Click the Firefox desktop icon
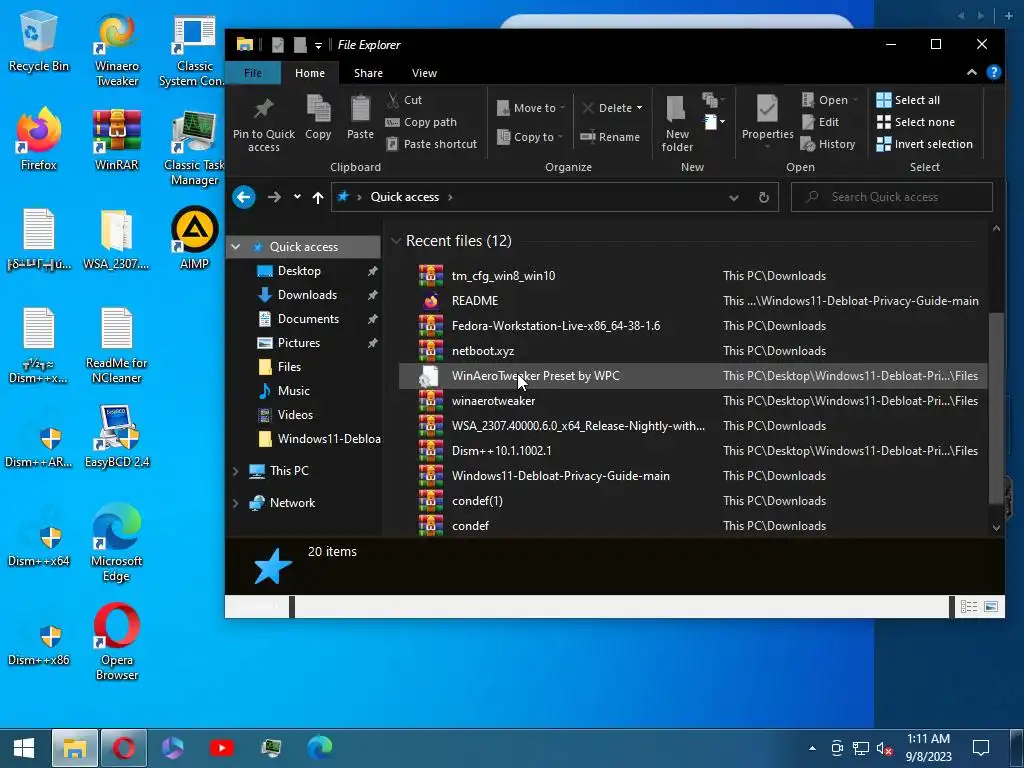 pyautogui.click(x=39, y=140)
